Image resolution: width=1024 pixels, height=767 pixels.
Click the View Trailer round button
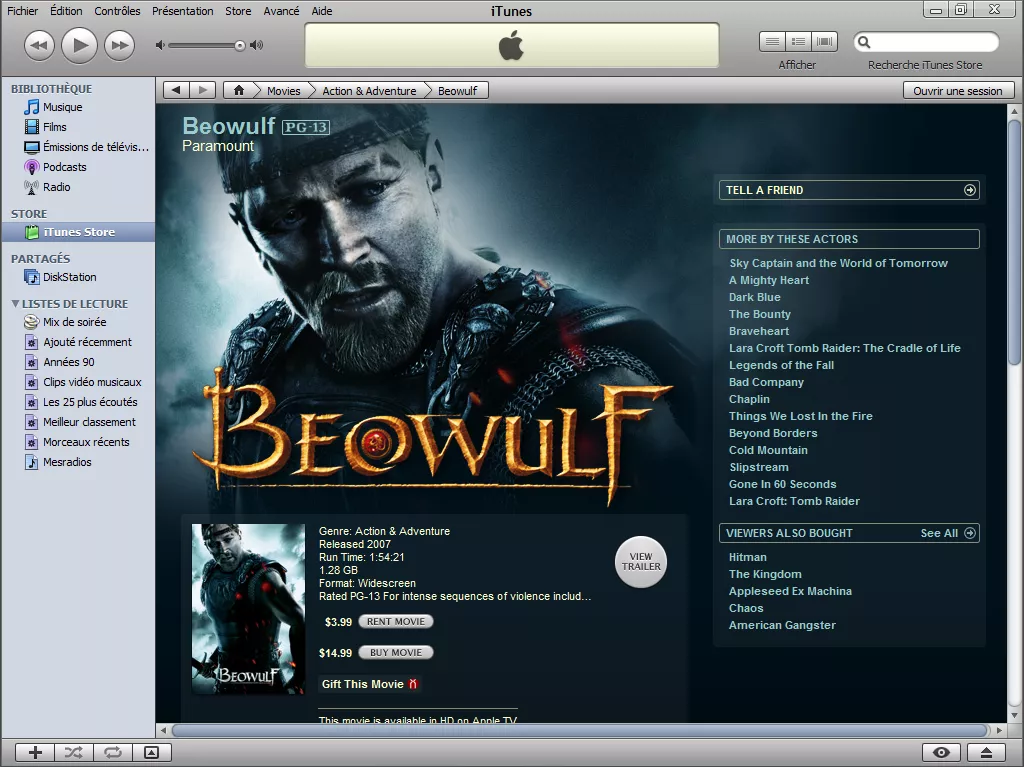(x=641, y=562)
